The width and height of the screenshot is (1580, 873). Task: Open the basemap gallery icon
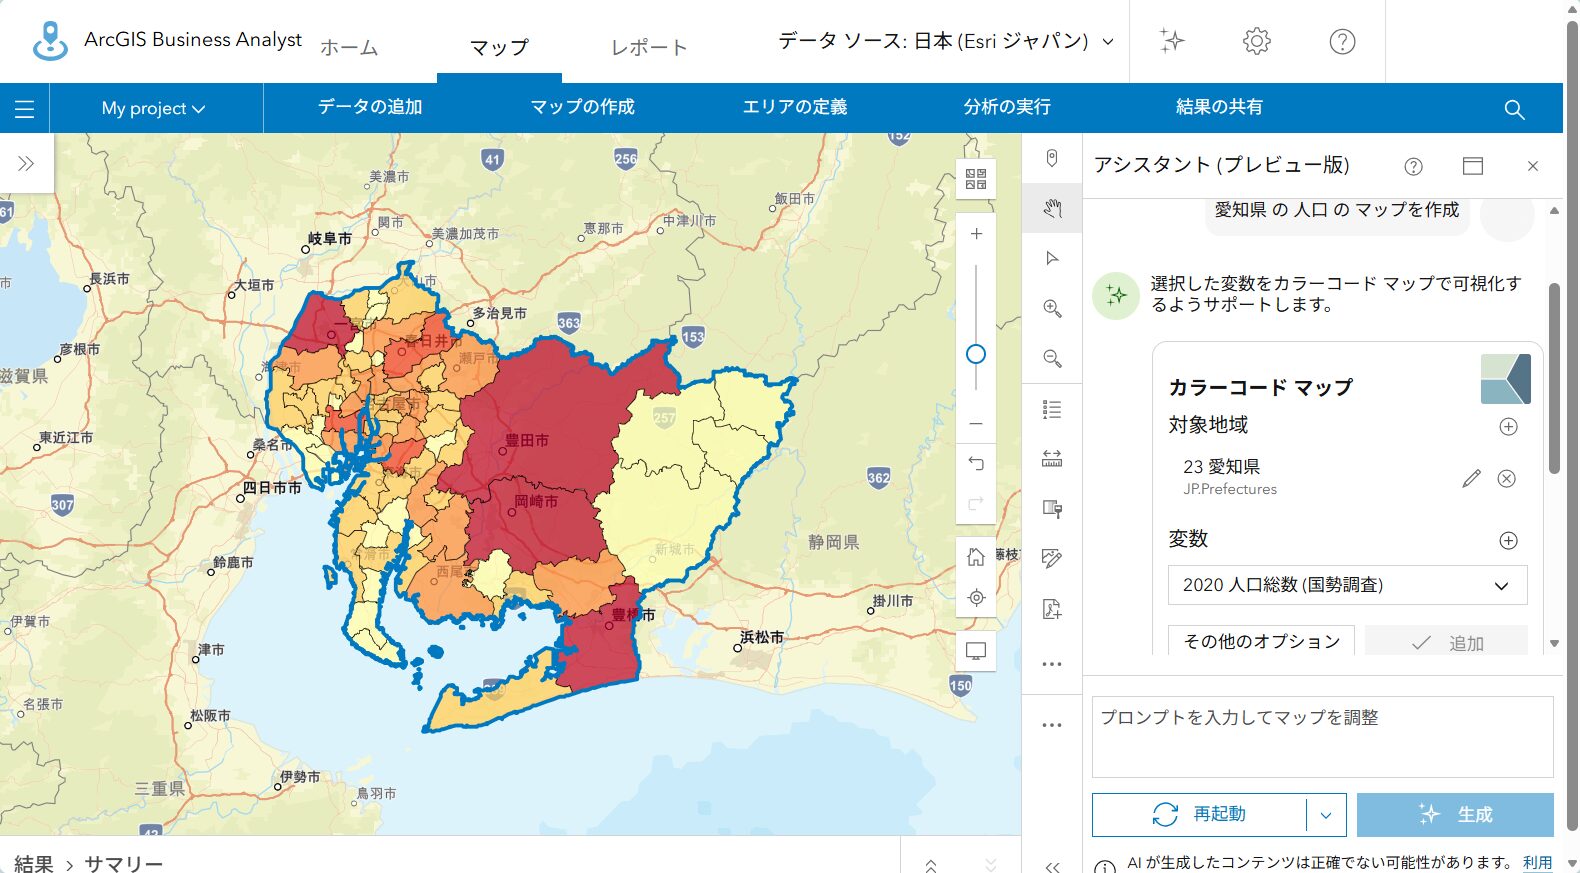976,180
